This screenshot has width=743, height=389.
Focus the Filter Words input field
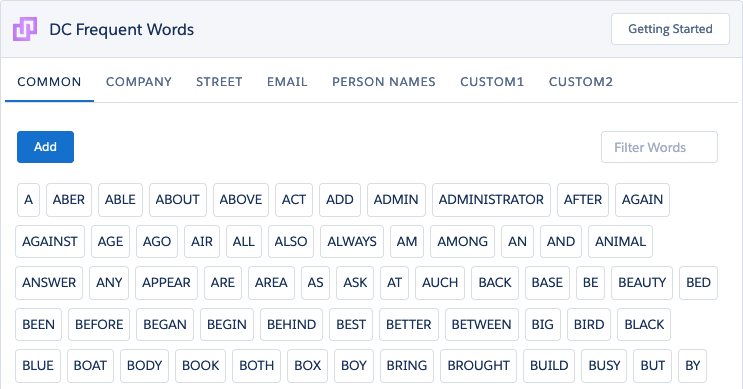click(659, 147)
